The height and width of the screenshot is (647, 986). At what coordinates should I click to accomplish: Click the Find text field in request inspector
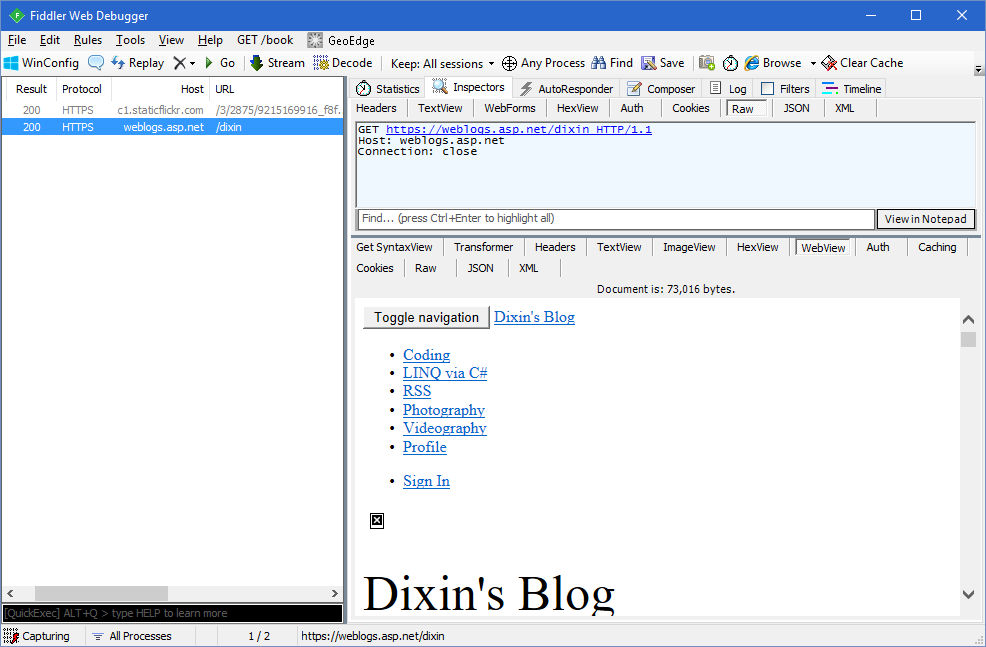[x=616, y=219]
